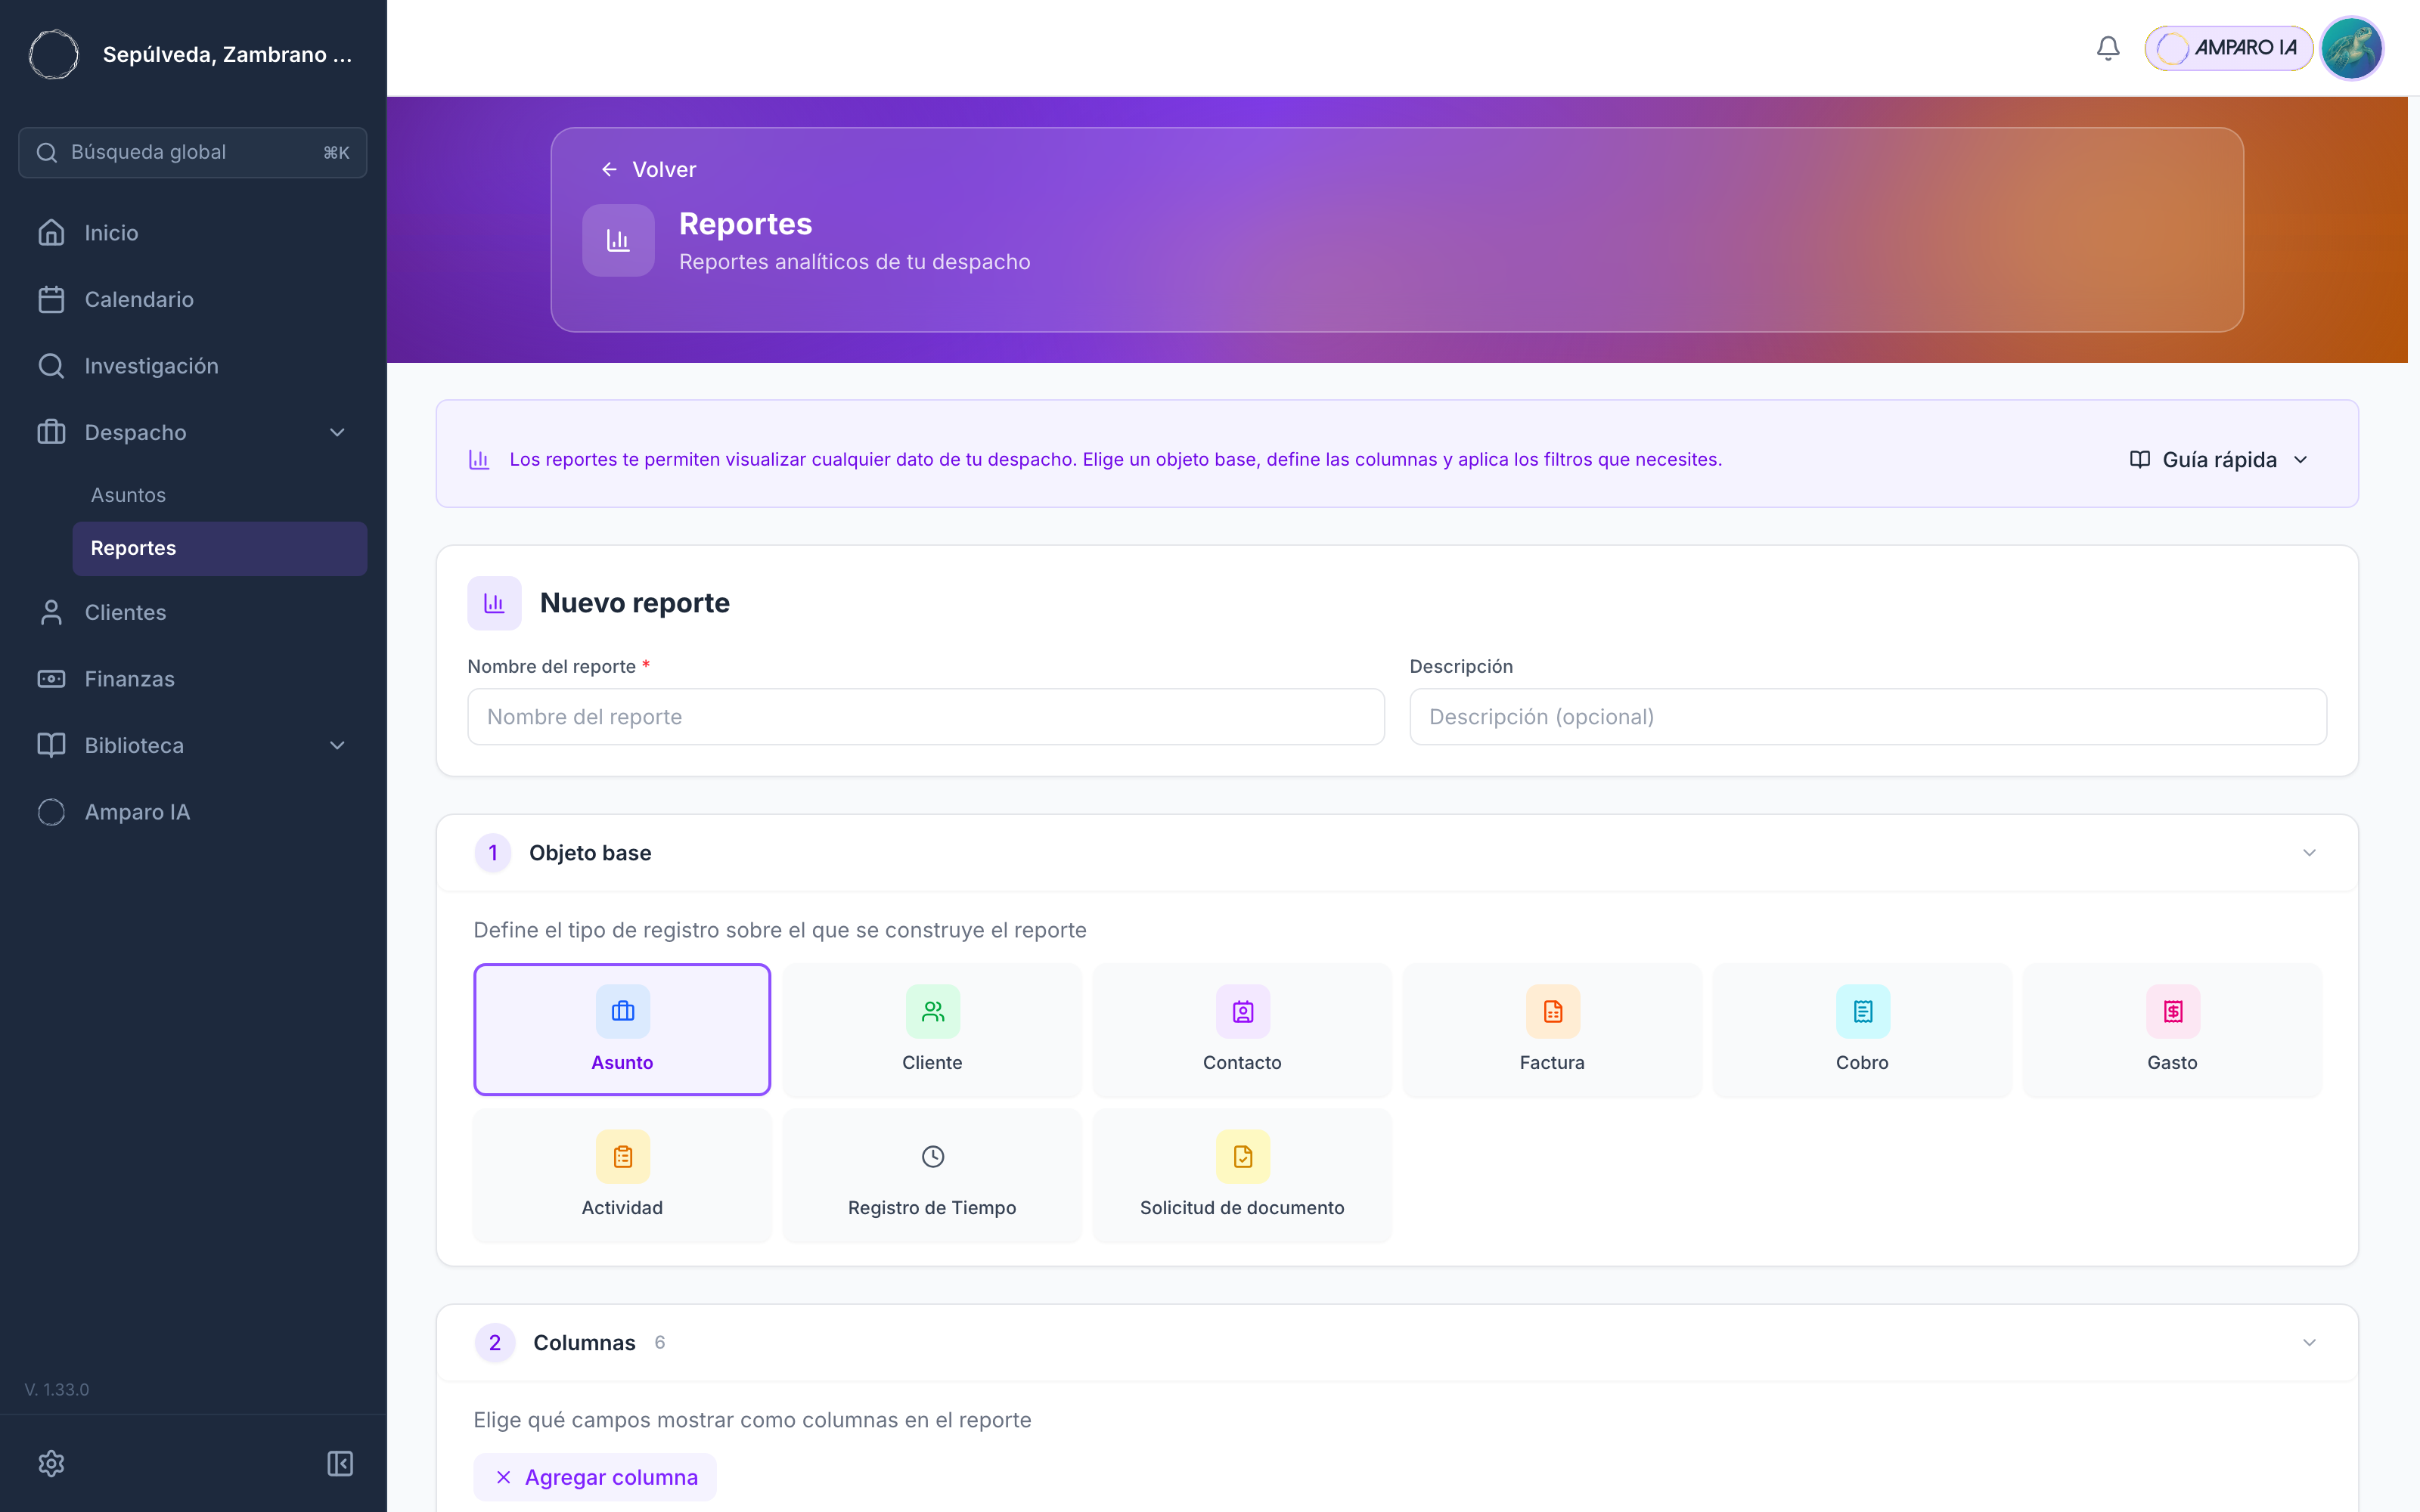Click the Biblioteca book icon

51,746
